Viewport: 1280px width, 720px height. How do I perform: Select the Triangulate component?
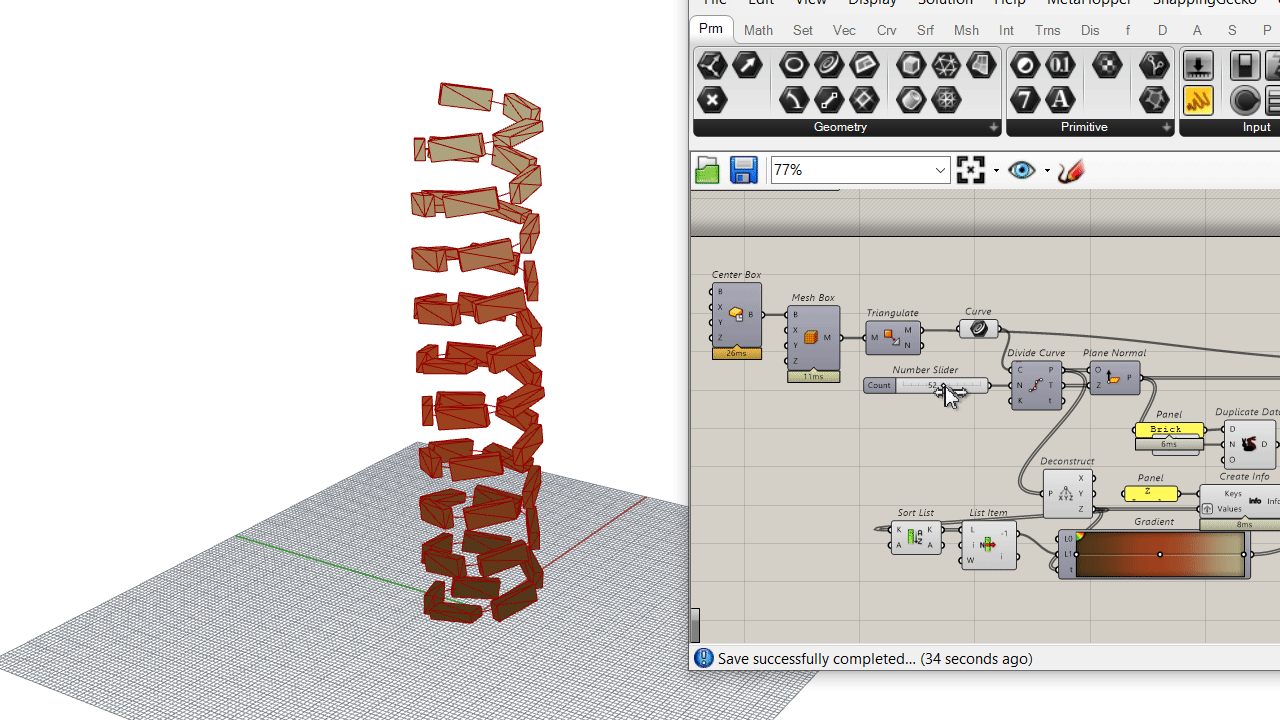(893, 338)
